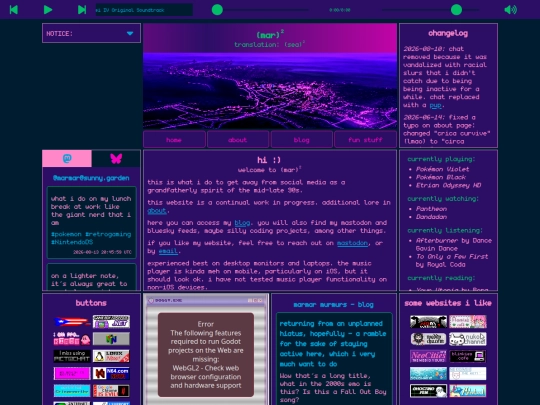Open the nuko channel cat badge
The width and height of the screenshot is (540, 405).
(x=468, y=339)
